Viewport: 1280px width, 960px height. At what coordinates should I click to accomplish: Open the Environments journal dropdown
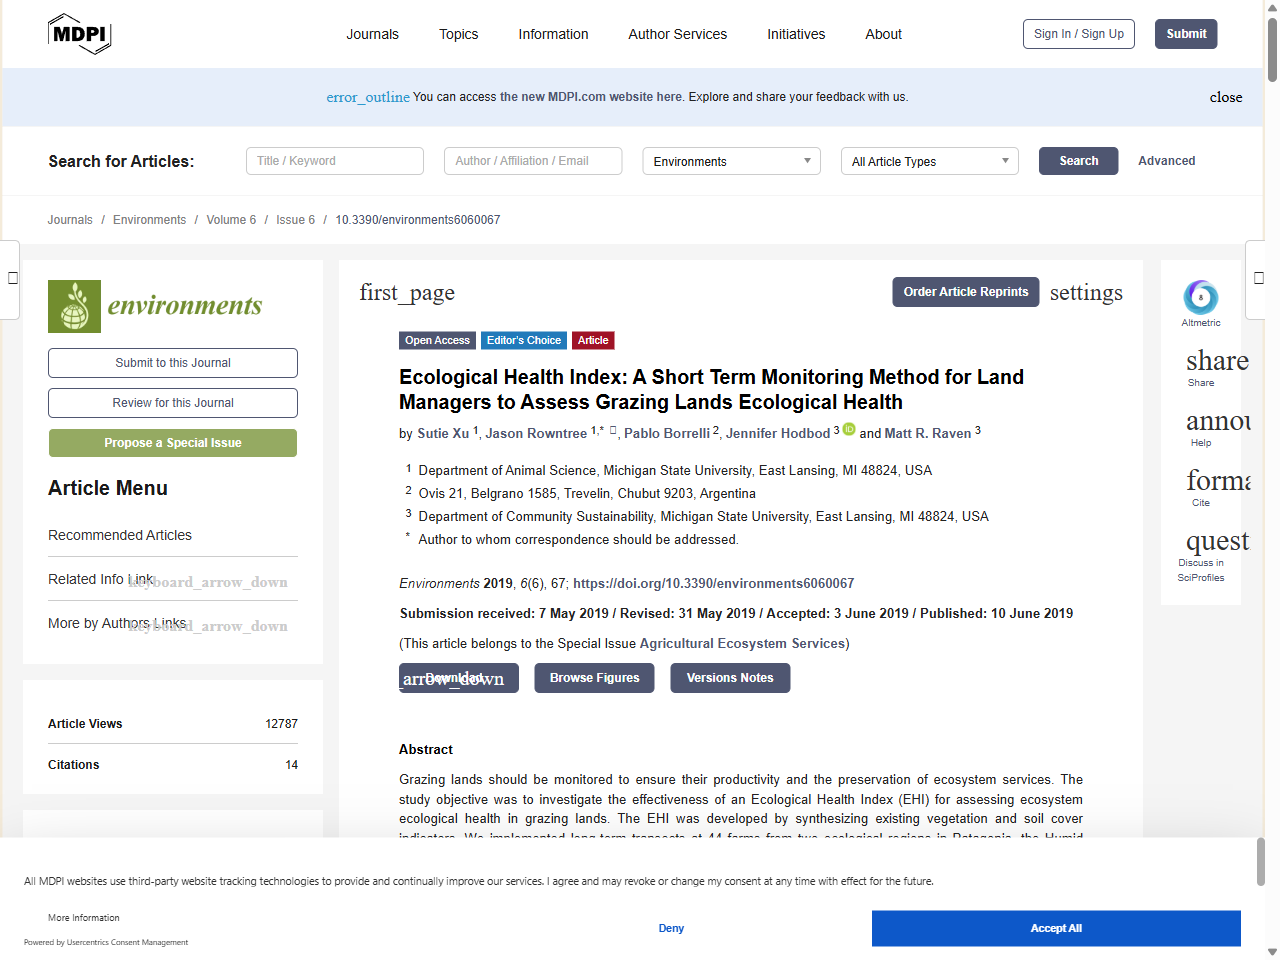731,161
